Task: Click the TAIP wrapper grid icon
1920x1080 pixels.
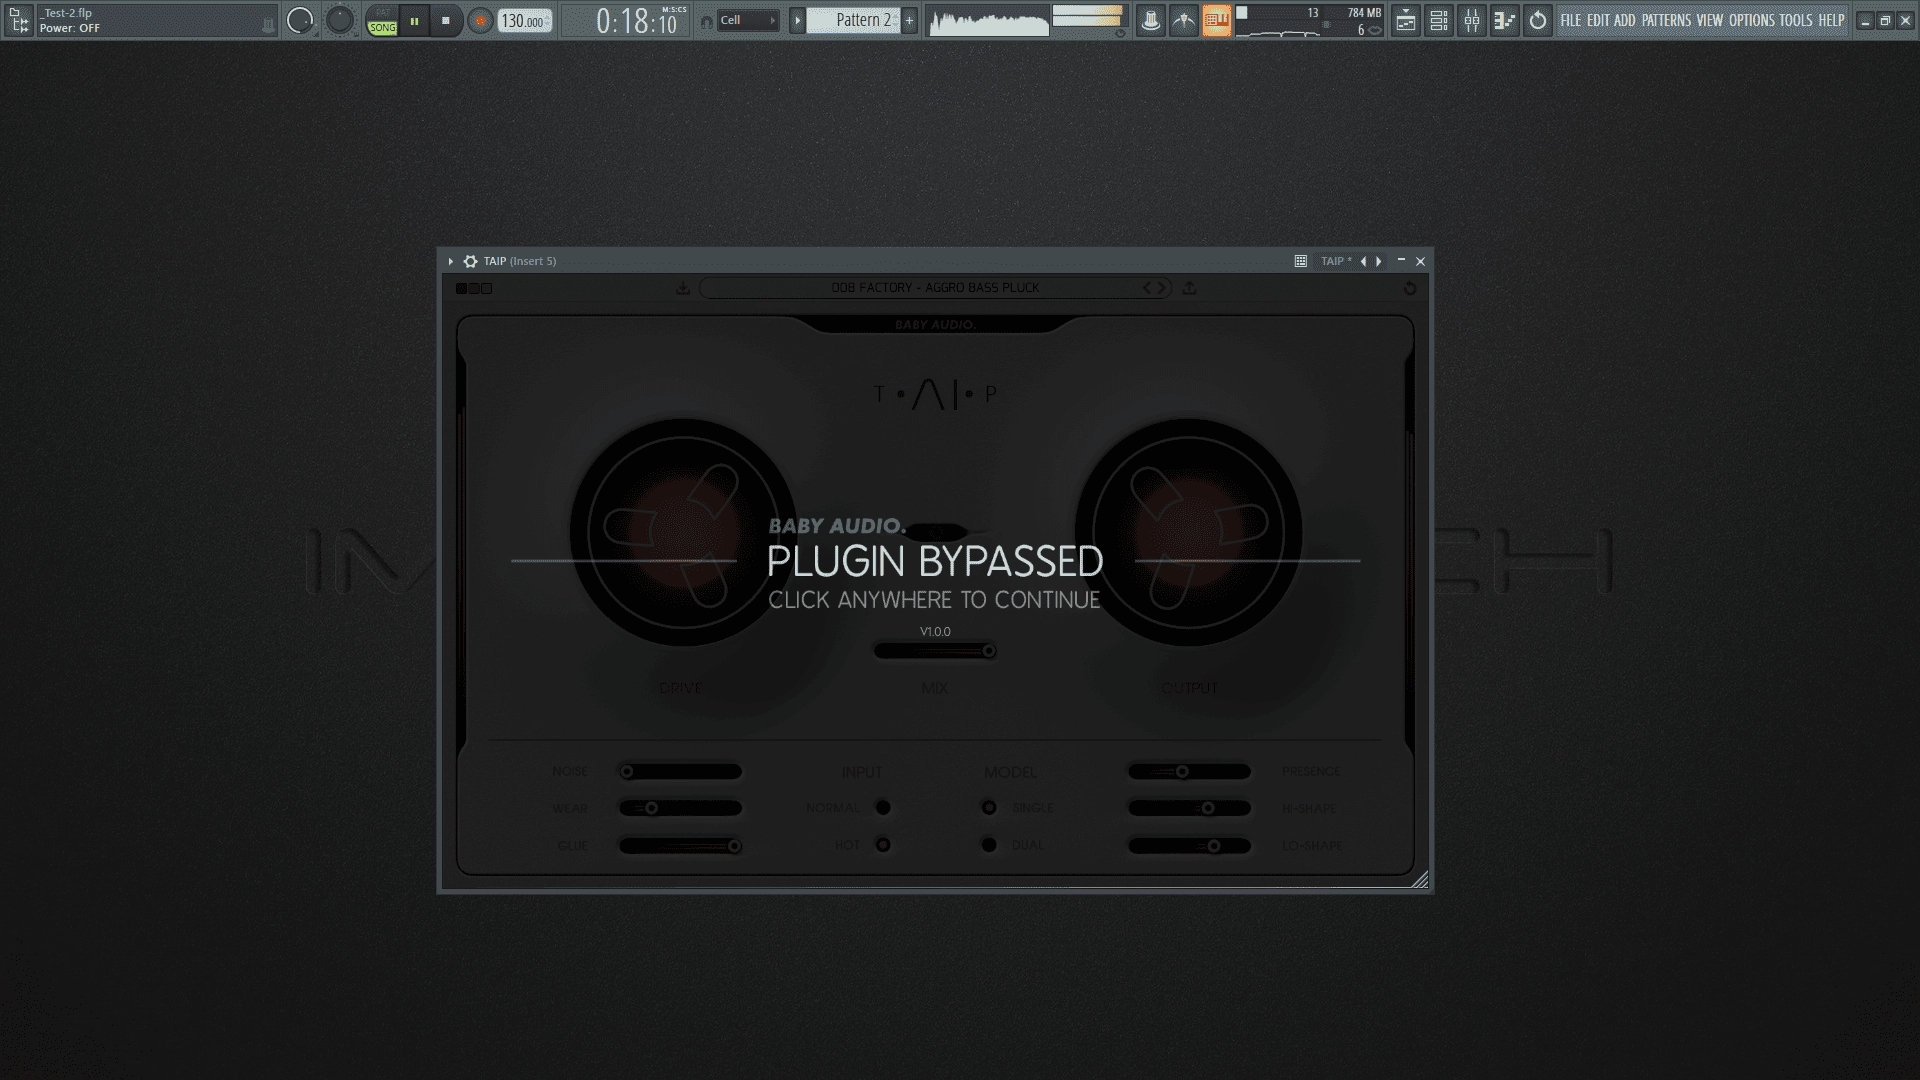Action: click(1300, 261)
